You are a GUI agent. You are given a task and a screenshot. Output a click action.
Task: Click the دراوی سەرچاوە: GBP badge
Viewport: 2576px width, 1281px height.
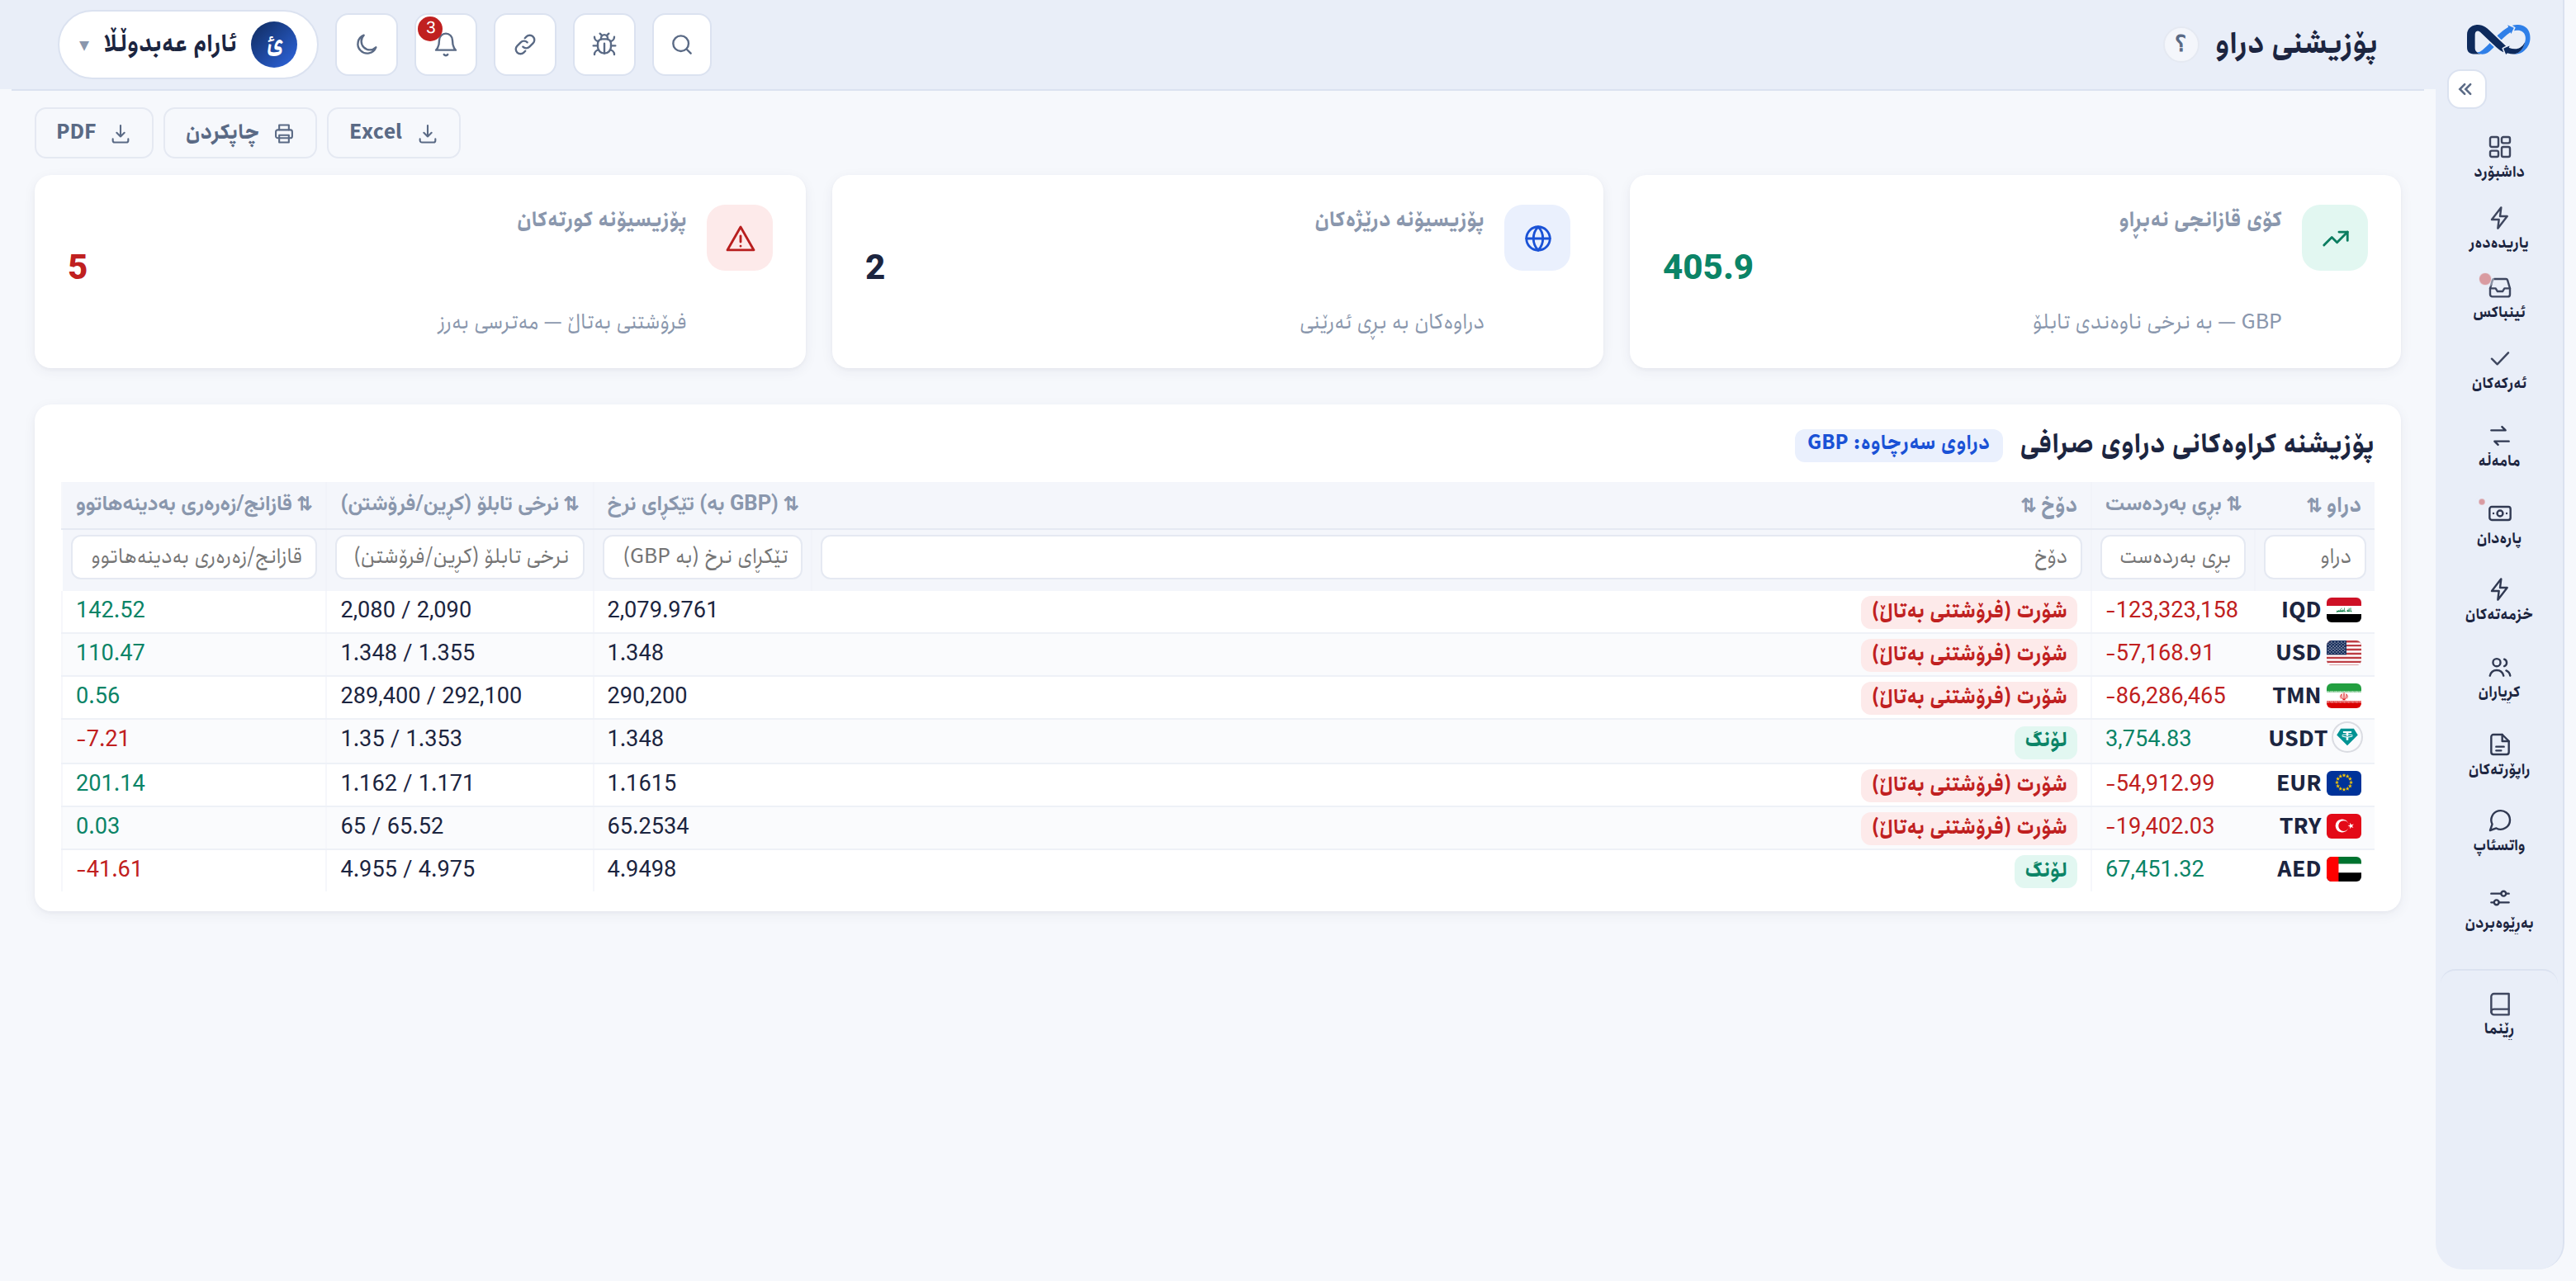[x=1897, y=443]
